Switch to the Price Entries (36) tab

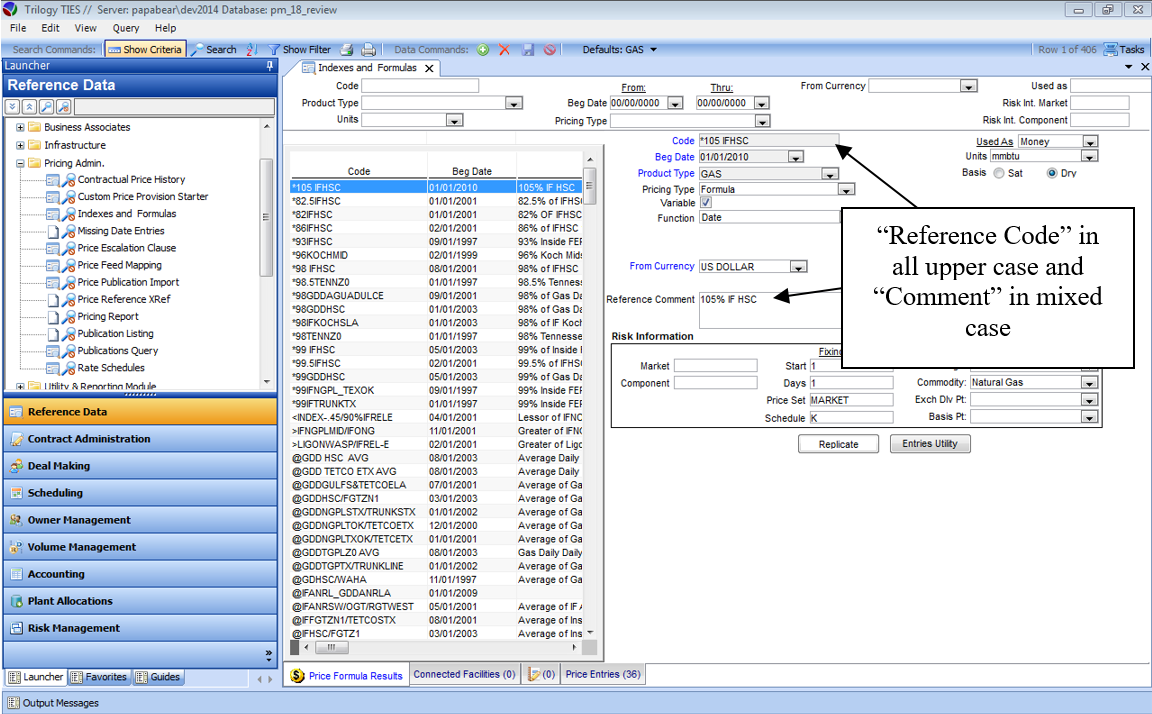(x=603, y=675)
